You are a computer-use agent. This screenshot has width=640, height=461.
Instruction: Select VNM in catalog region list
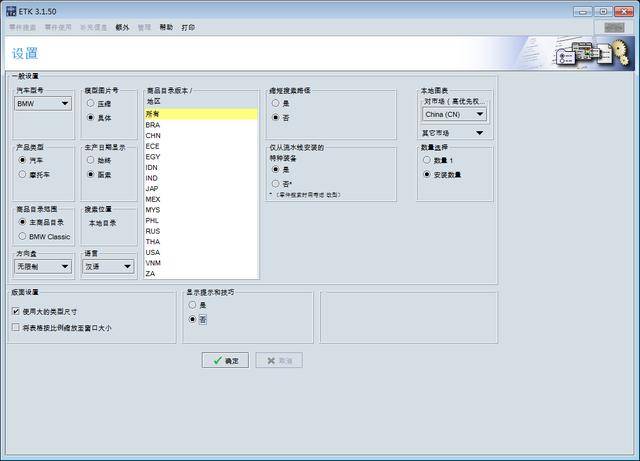(201, 263)
